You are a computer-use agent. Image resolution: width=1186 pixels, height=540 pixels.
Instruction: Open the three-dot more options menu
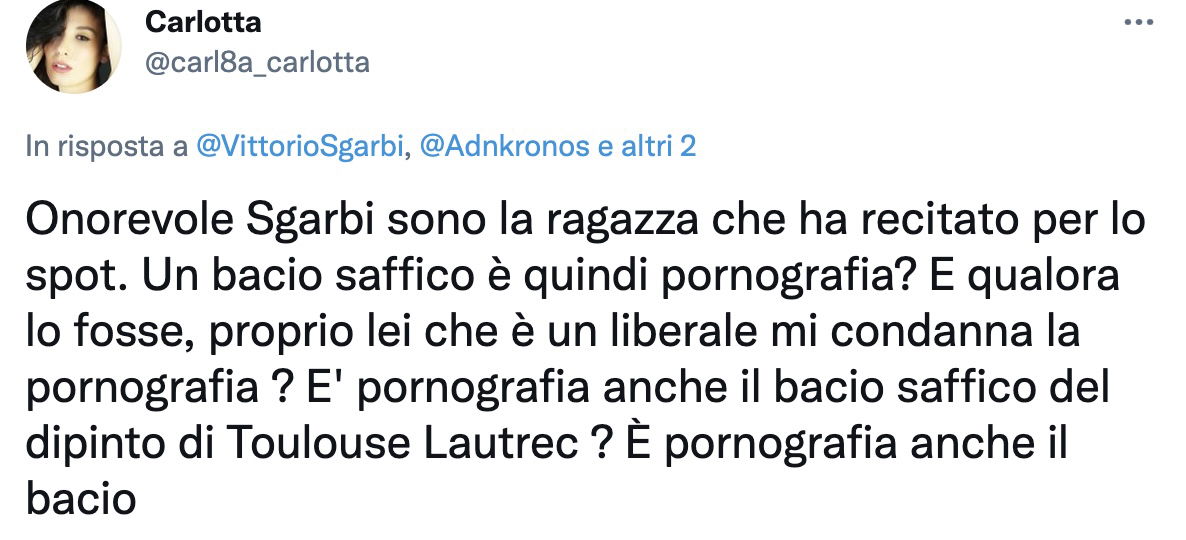pyautogui.click(x=1138, y=23)
